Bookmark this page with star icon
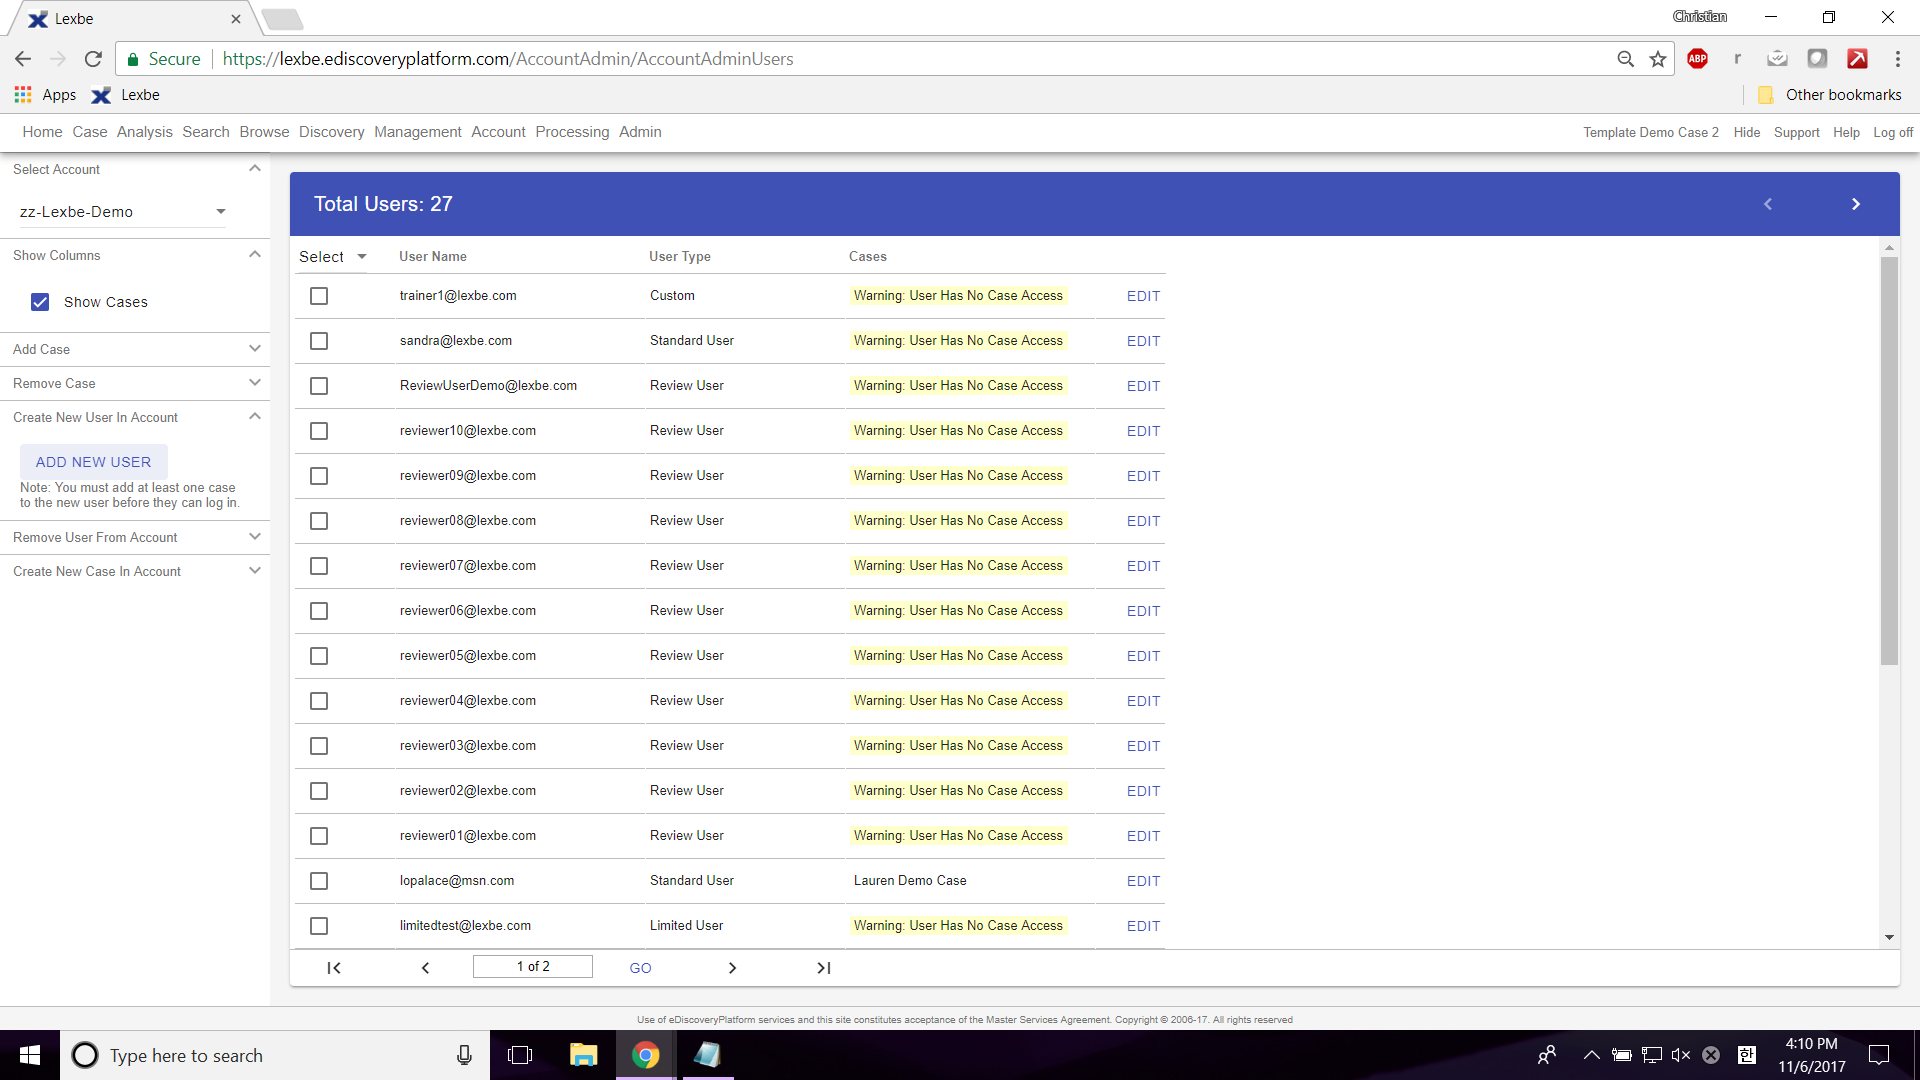 pos(1658,59)
